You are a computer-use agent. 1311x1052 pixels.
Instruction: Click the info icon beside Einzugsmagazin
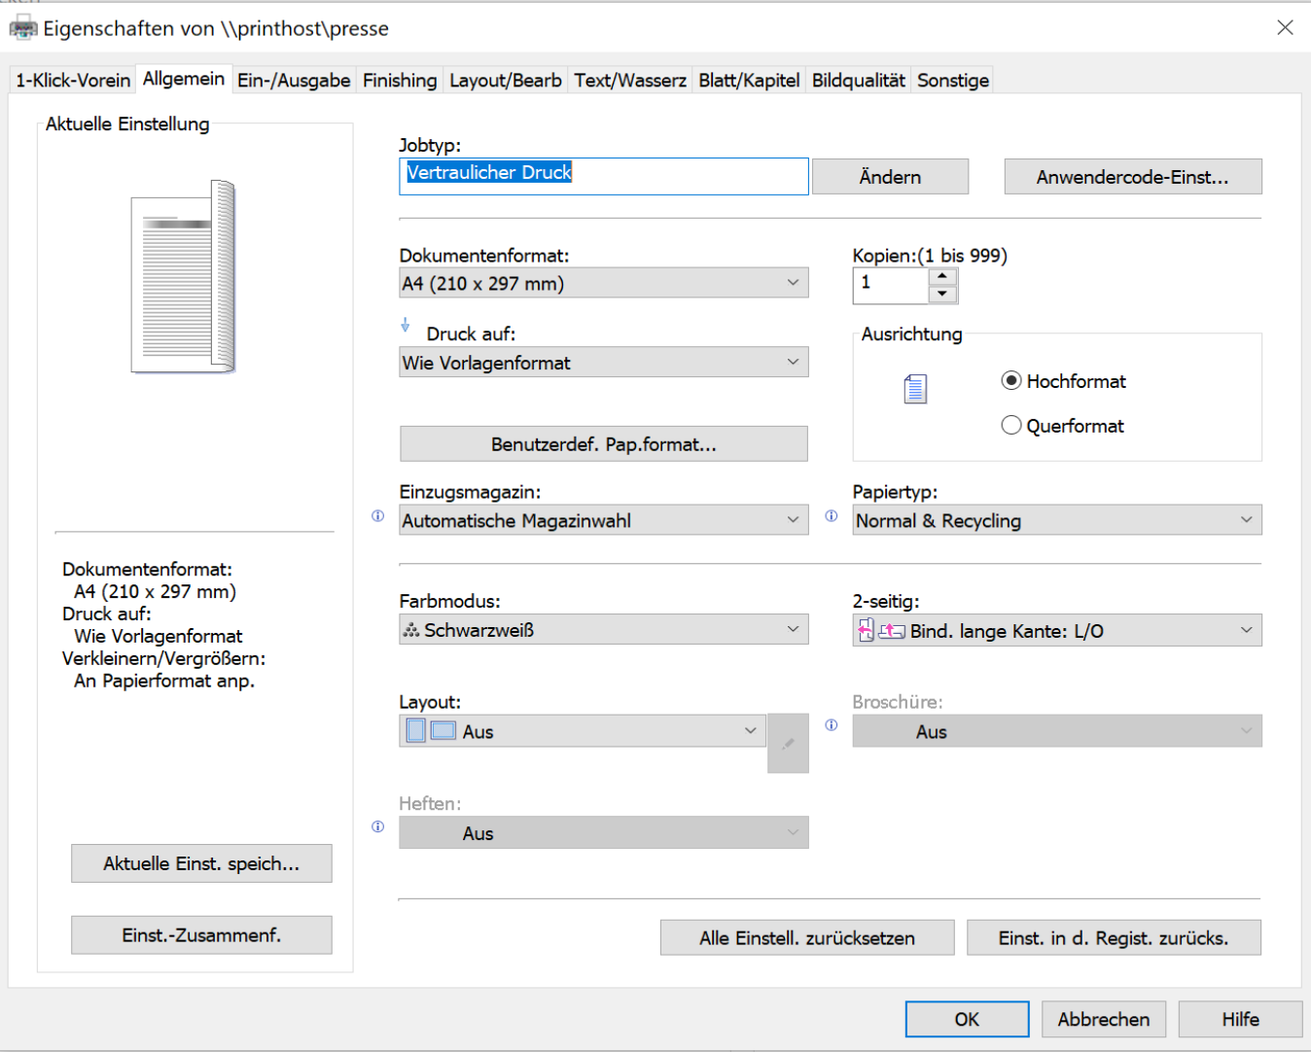tap(378, 516)
